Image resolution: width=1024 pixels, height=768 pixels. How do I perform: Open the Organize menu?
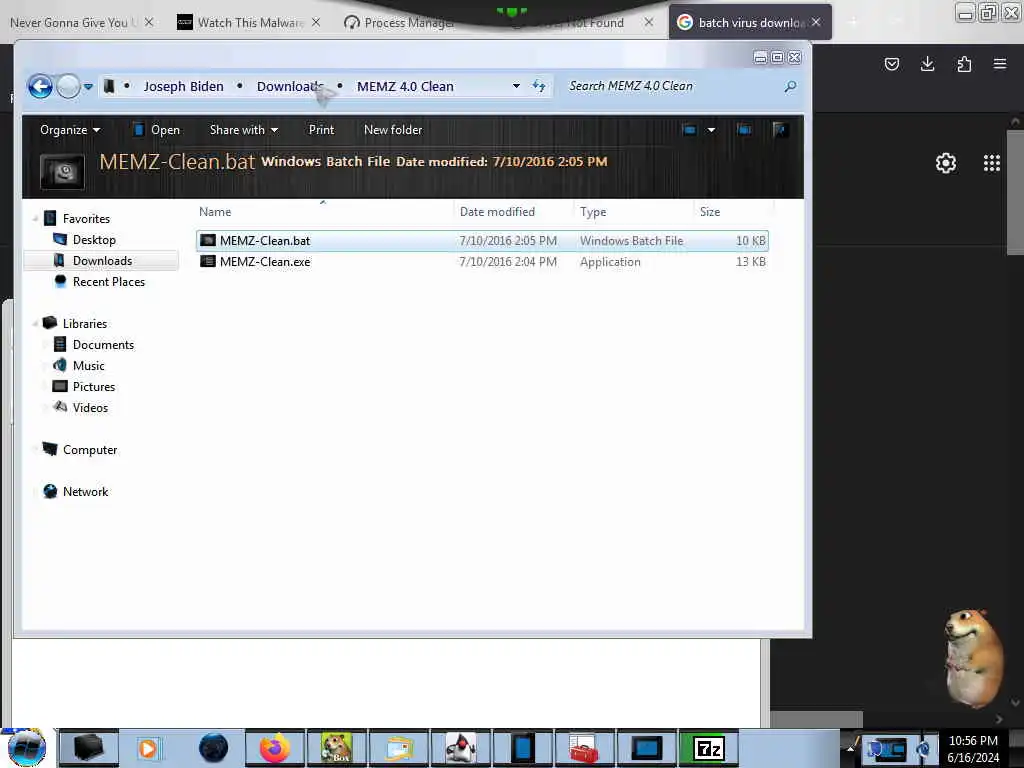70,130
